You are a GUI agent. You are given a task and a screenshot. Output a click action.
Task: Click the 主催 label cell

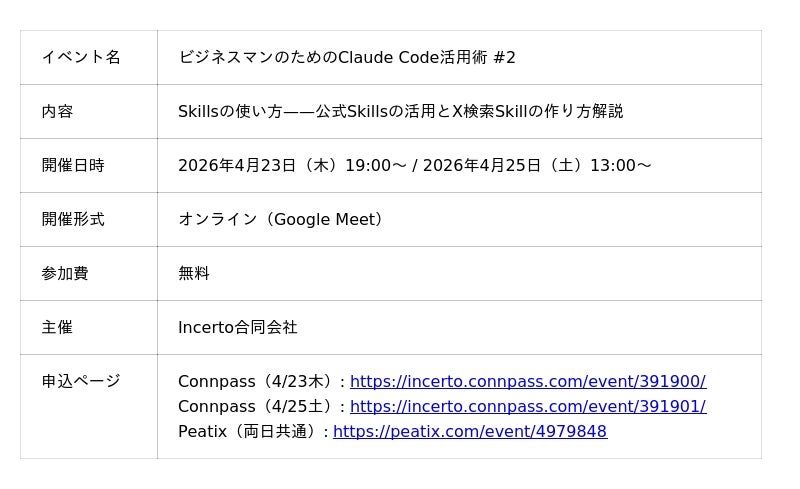point(57,327)
